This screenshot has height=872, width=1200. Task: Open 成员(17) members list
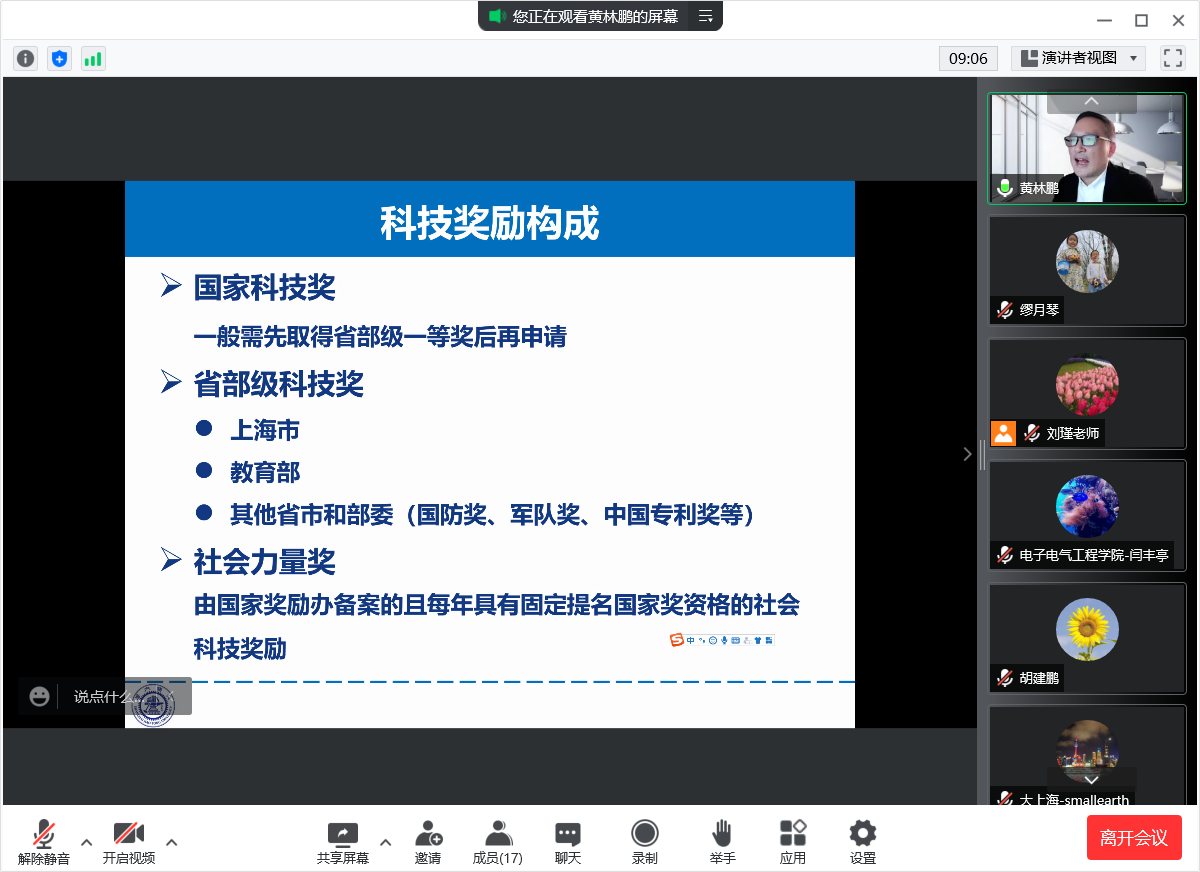point(497,842)
